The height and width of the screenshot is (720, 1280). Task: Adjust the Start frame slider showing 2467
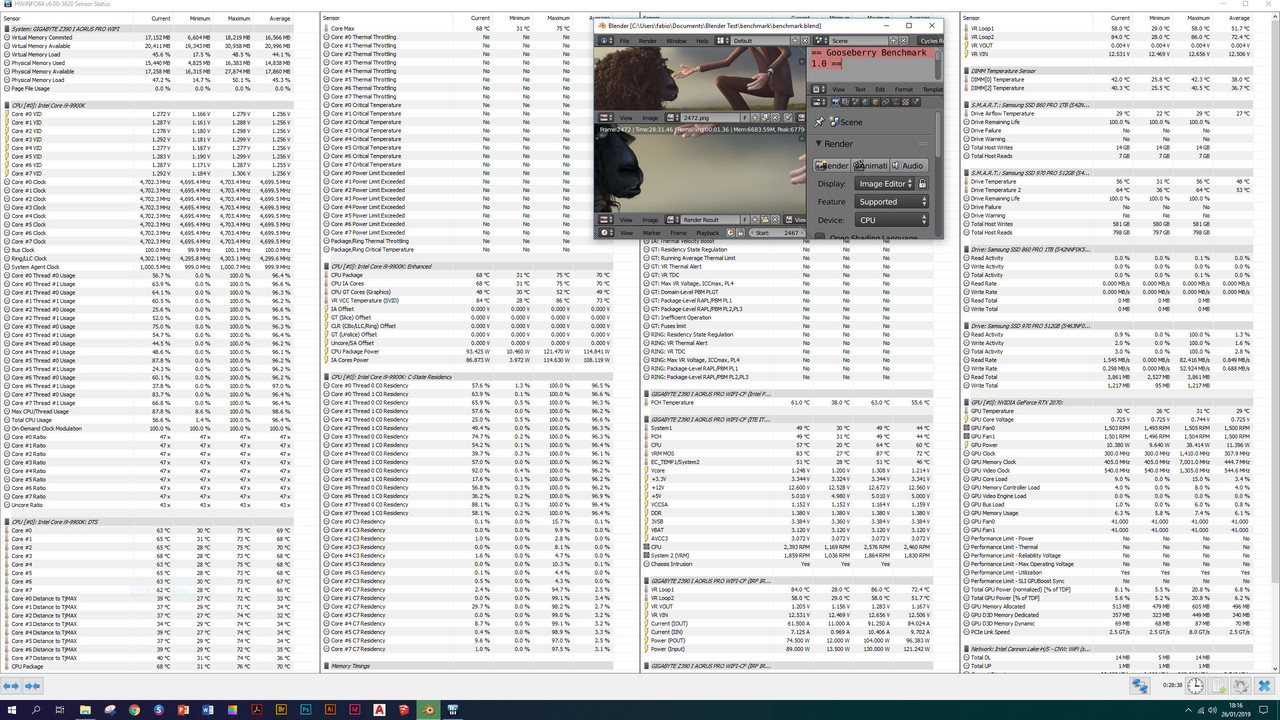(x=773, y=232)
